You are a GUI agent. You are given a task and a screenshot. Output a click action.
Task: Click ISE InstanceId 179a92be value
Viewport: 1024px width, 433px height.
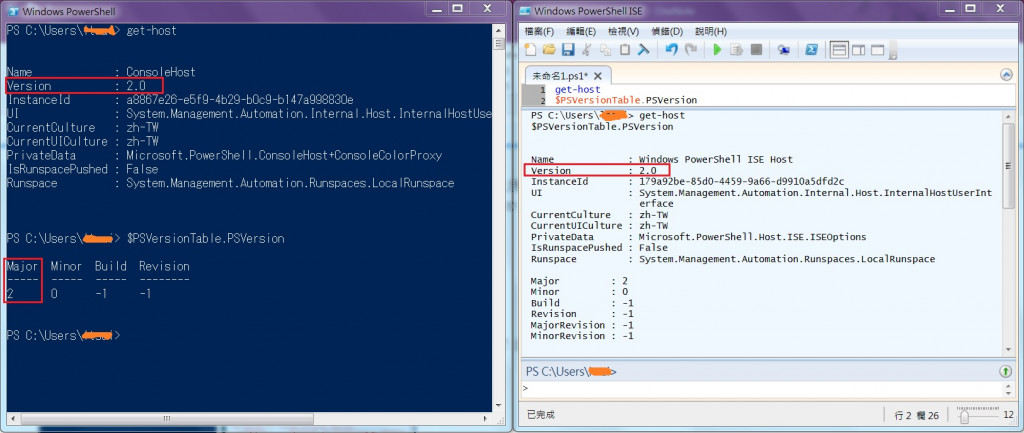coord(741,181)
